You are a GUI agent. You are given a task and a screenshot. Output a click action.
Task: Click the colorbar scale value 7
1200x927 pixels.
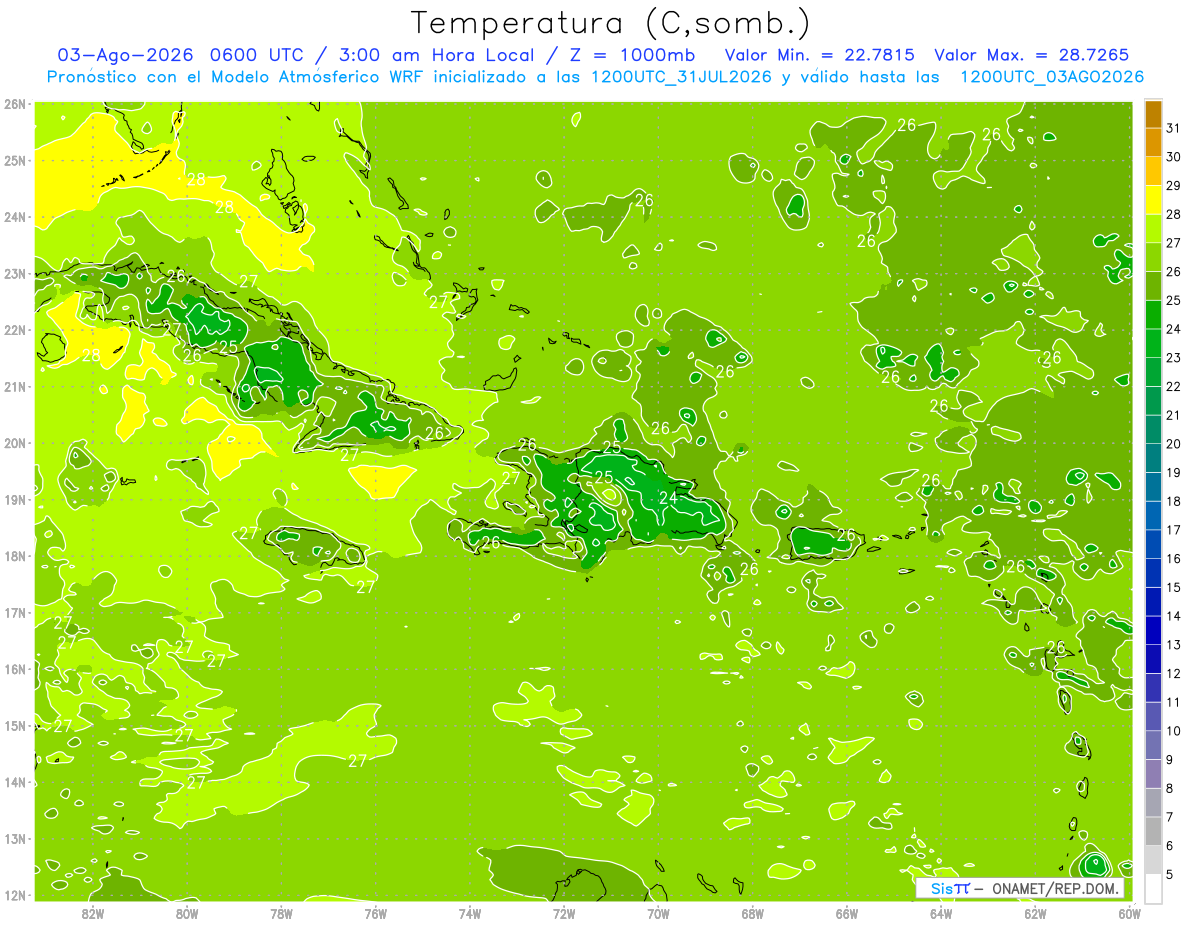(x=1171, y=817)
